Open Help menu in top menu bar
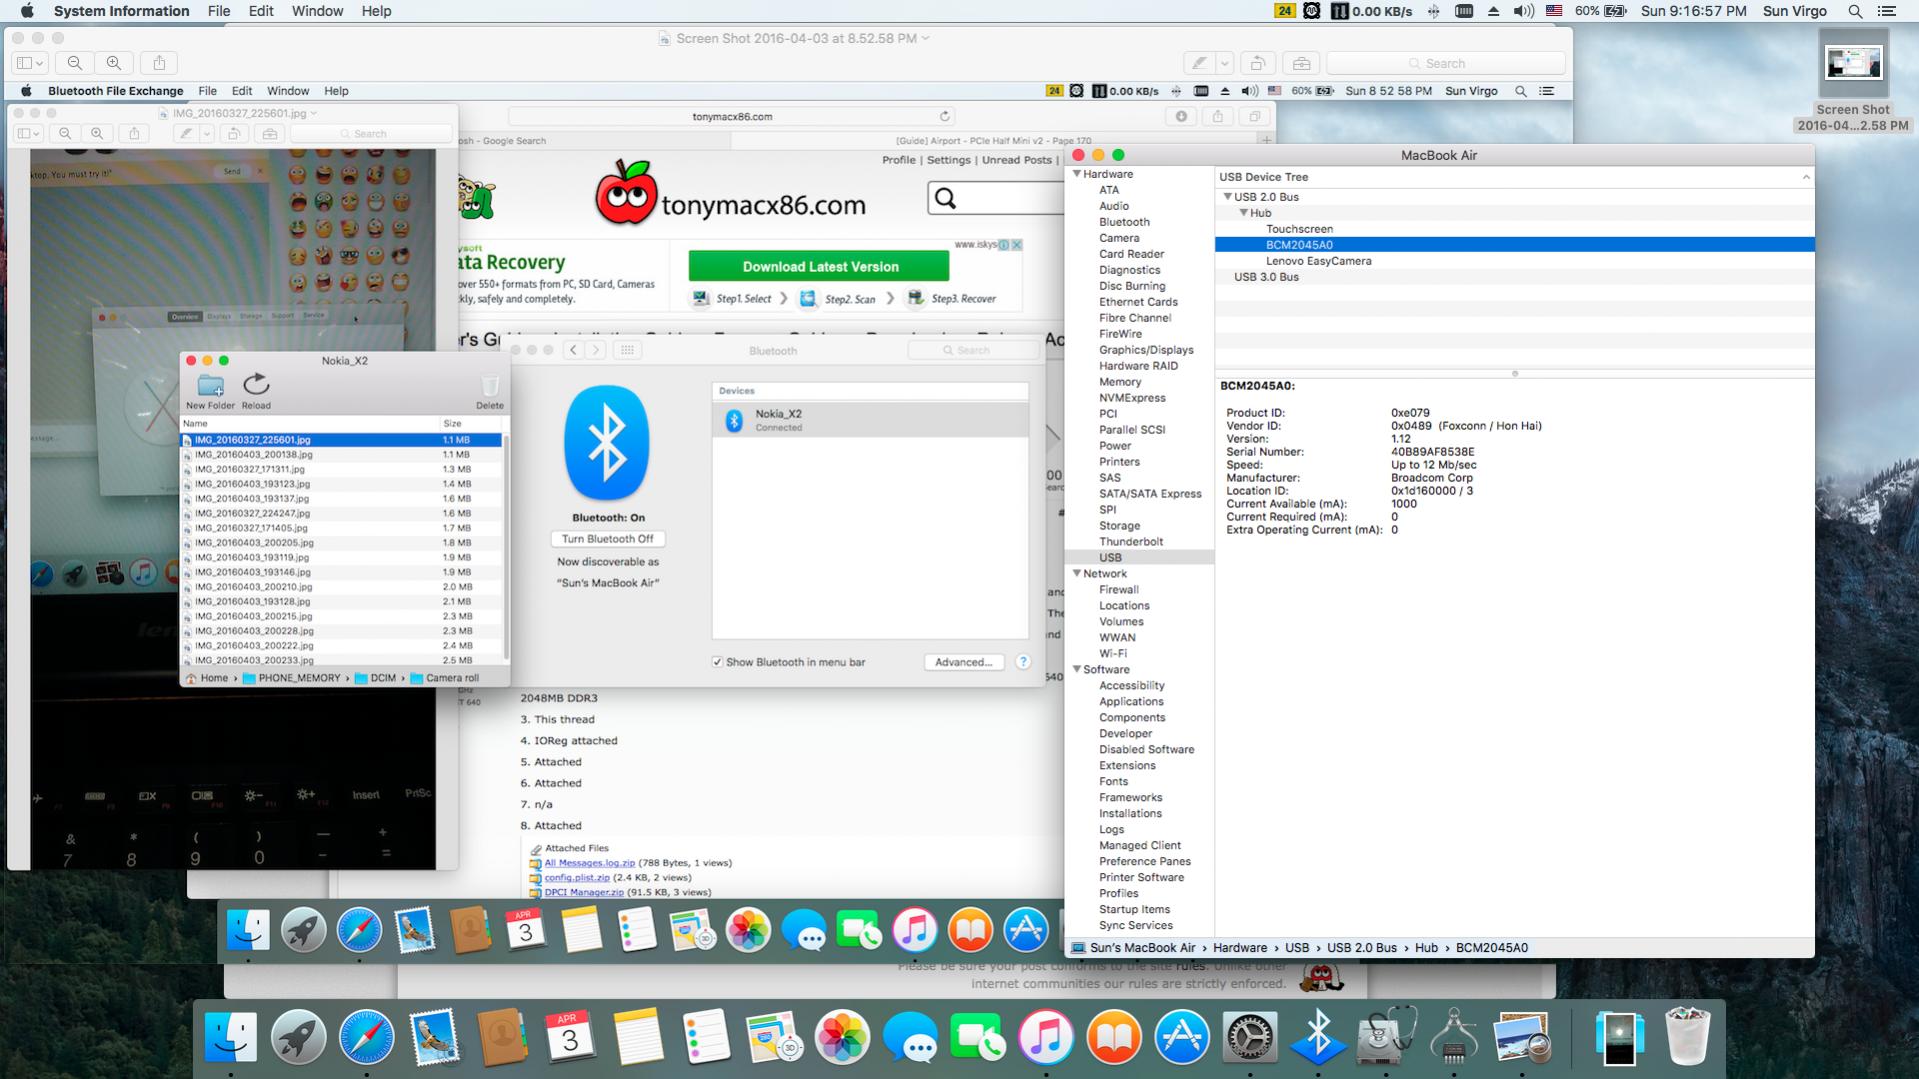The width and height of the screenshot is (1919, 1079). (376, 11)
